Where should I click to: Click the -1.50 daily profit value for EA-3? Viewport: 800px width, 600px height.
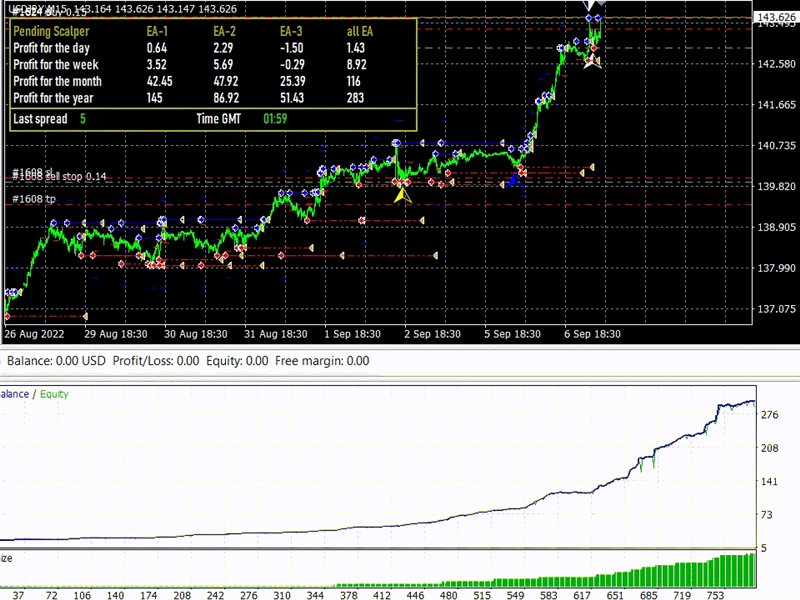pyautogui.click(x=292, y=48)
